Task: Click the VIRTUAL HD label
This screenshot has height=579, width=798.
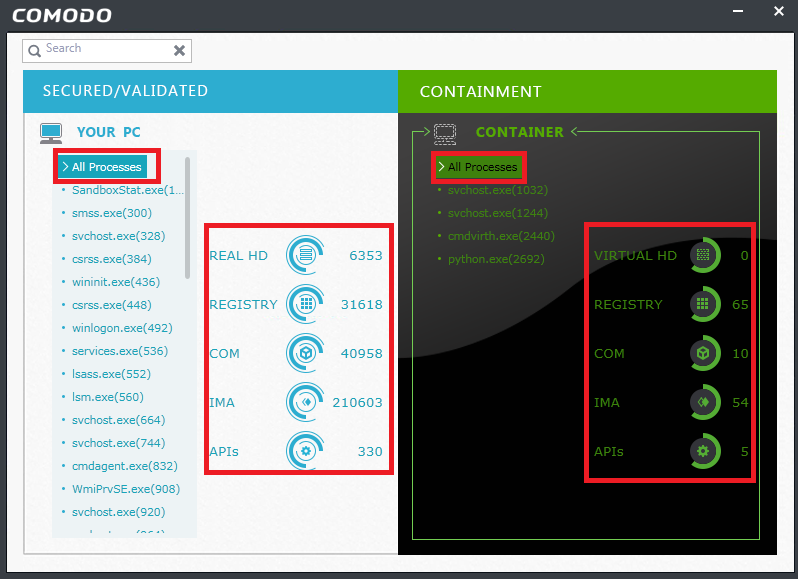Action: pos(635,255)
